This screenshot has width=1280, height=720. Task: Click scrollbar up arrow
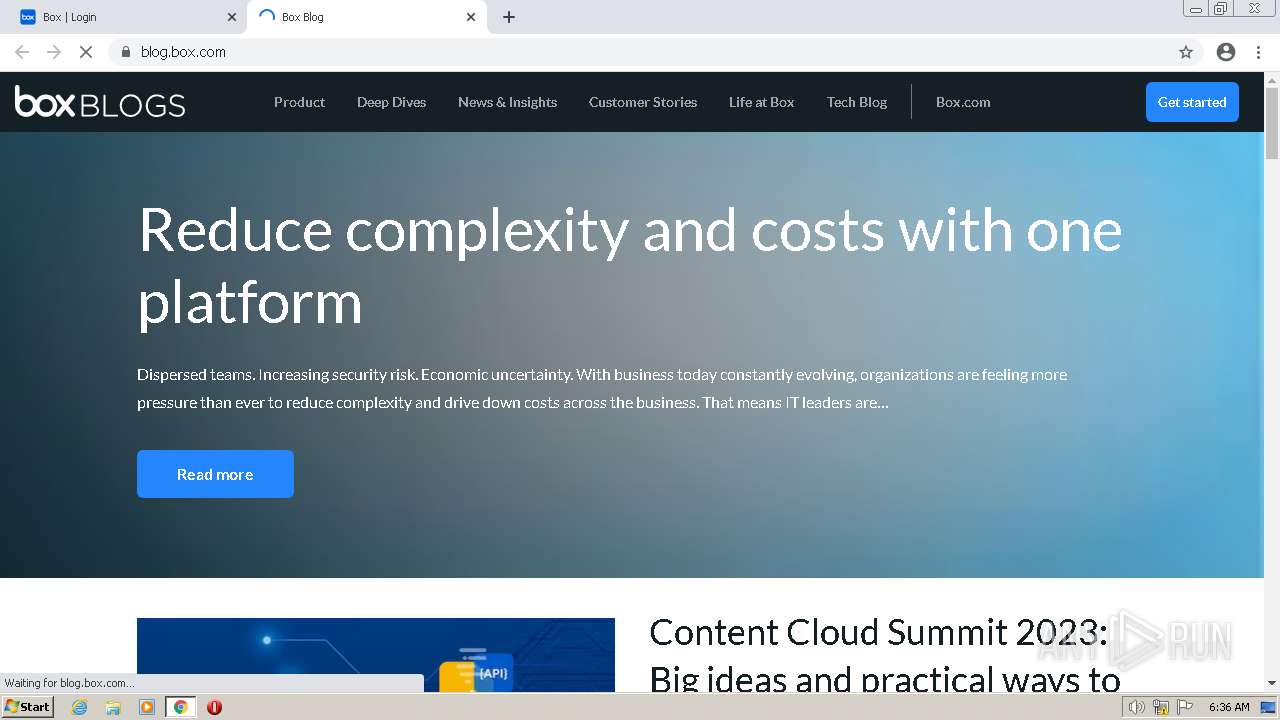pos(1272,79)
